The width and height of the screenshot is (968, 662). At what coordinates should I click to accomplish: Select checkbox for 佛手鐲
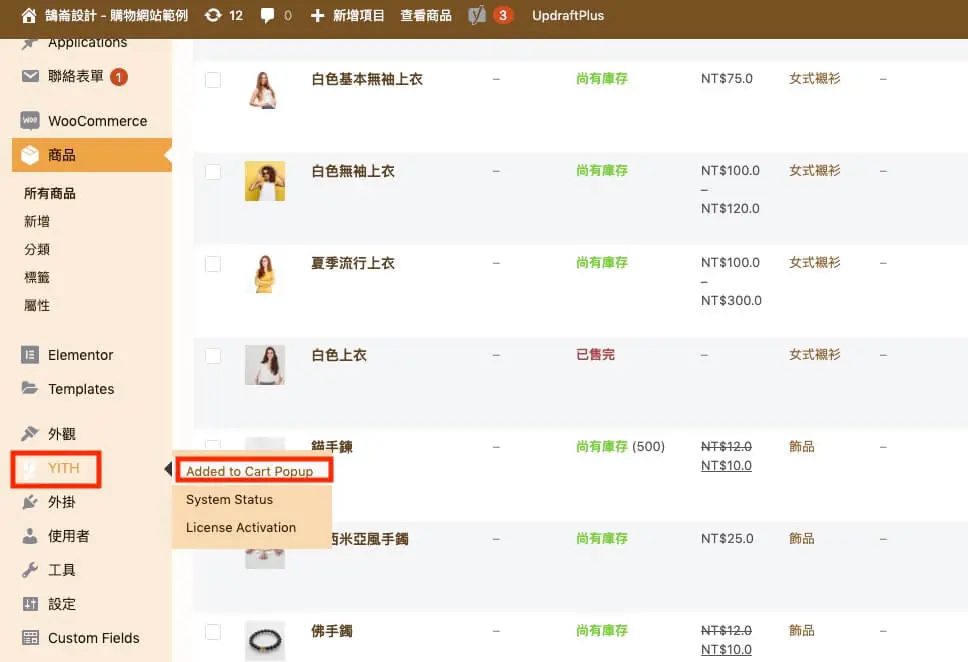(213, 632)
